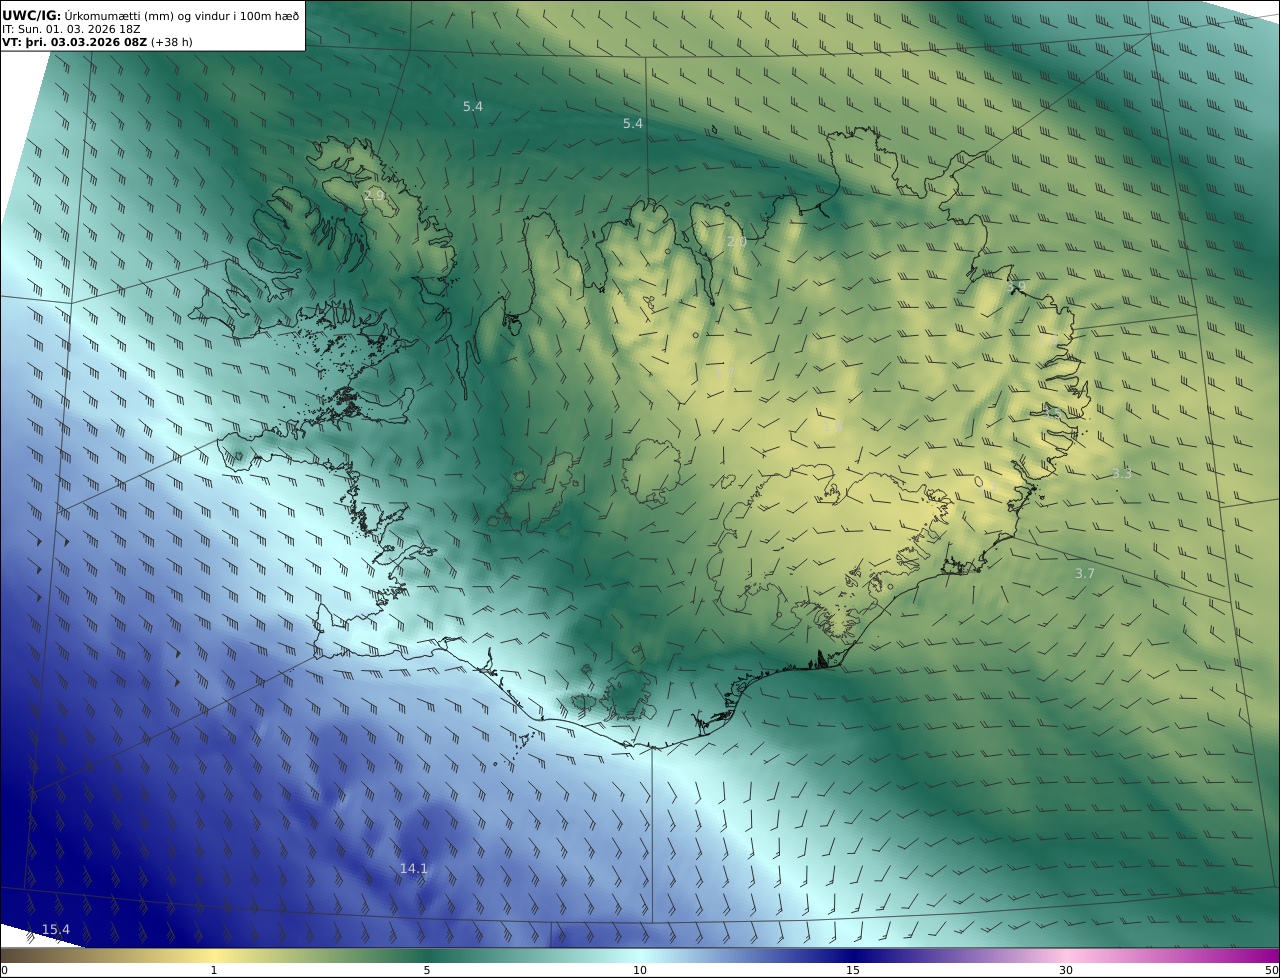The width and height of the screenshot is (1280, 978).
Task: Click the colorbar tick label '10'
Action: pos(640,970)
